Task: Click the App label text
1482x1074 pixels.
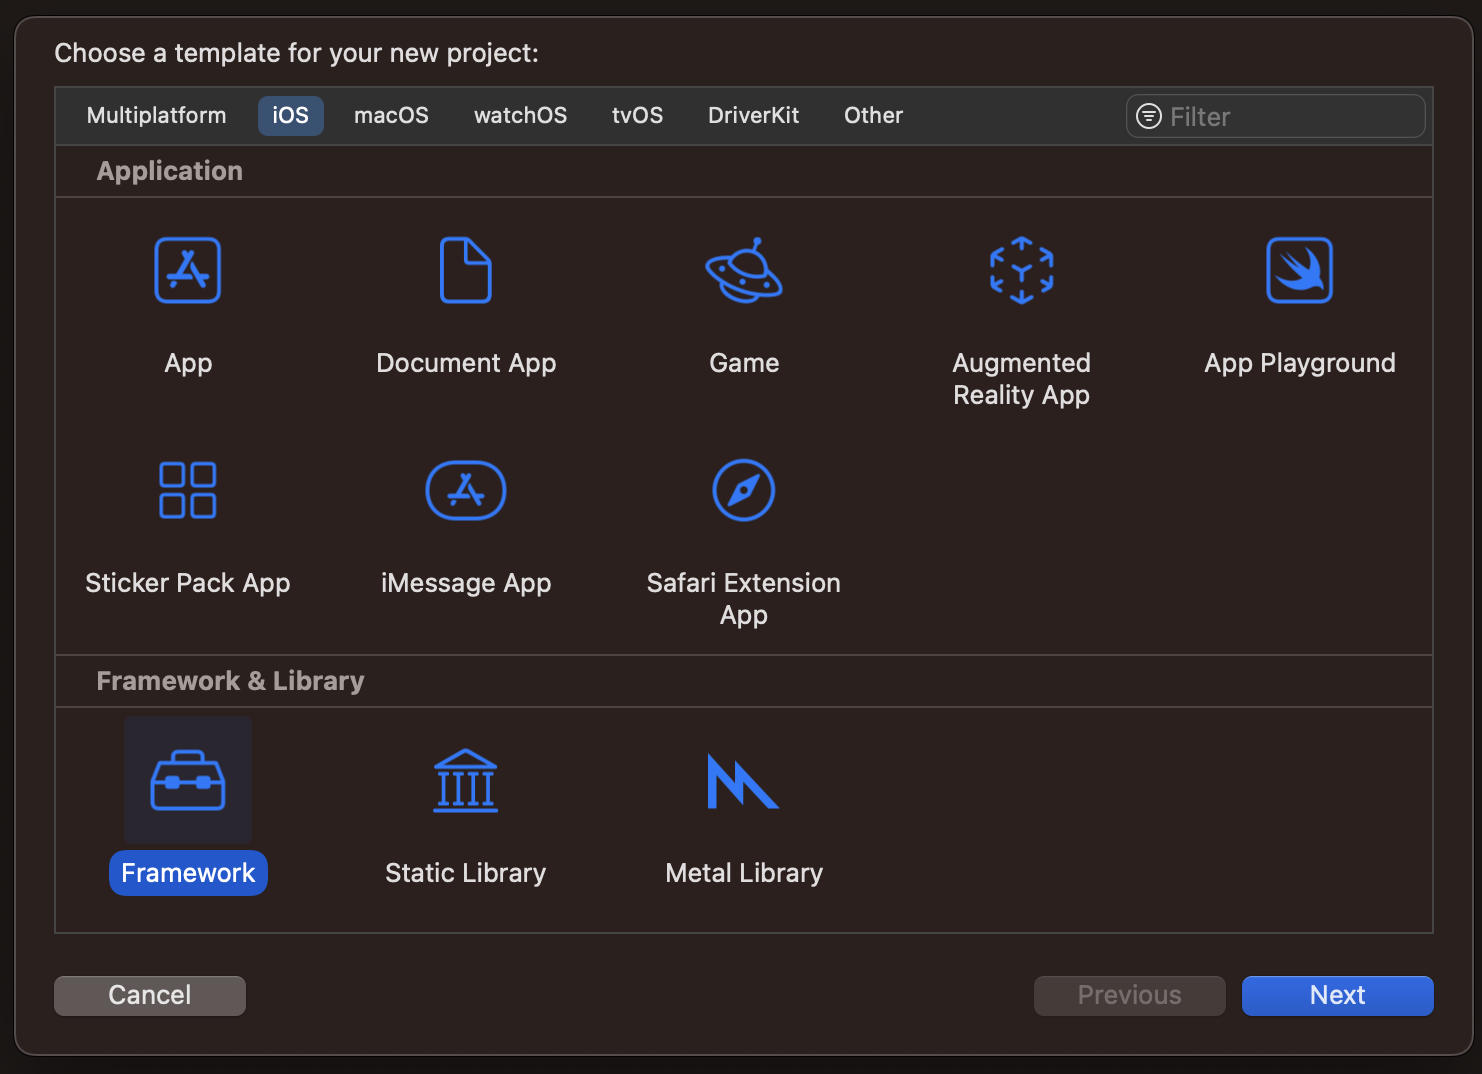Action: coord(188,363)
